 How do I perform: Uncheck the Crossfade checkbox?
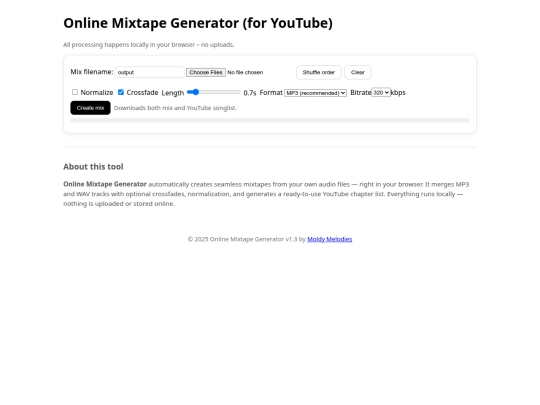(121, 92)
